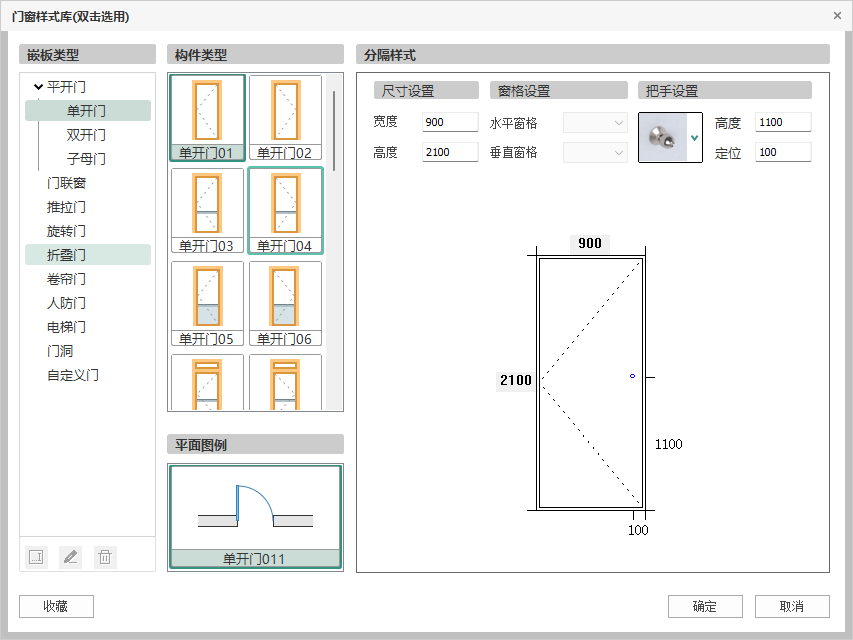
Task: Select the 单开门01 door thumbnail
Action: pos(207,118)
